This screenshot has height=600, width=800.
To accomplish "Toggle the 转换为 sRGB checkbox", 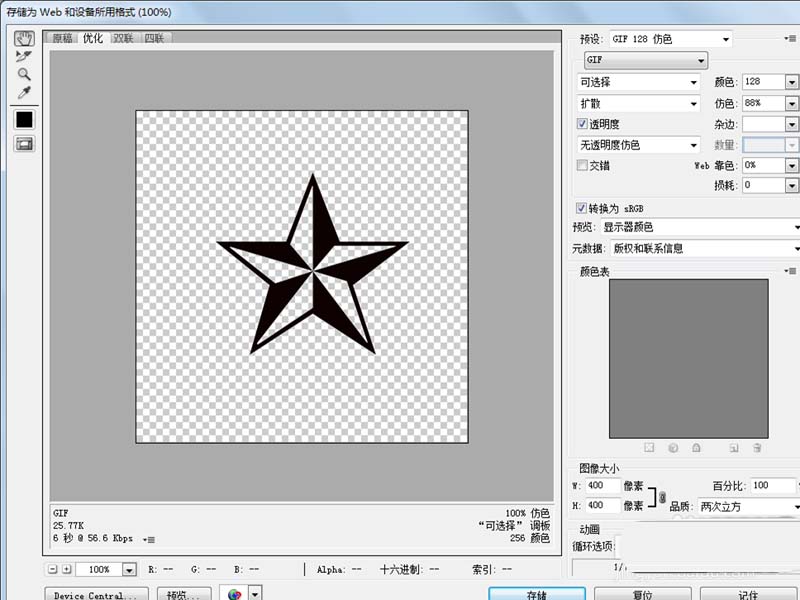I will pos(581,208).
